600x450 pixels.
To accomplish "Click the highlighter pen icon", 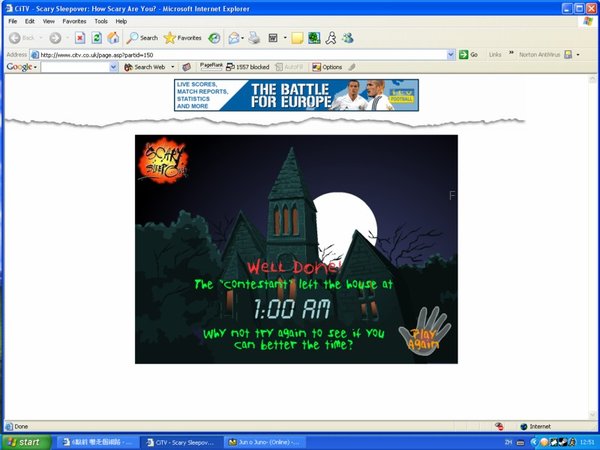I will [x=352, y=67].
